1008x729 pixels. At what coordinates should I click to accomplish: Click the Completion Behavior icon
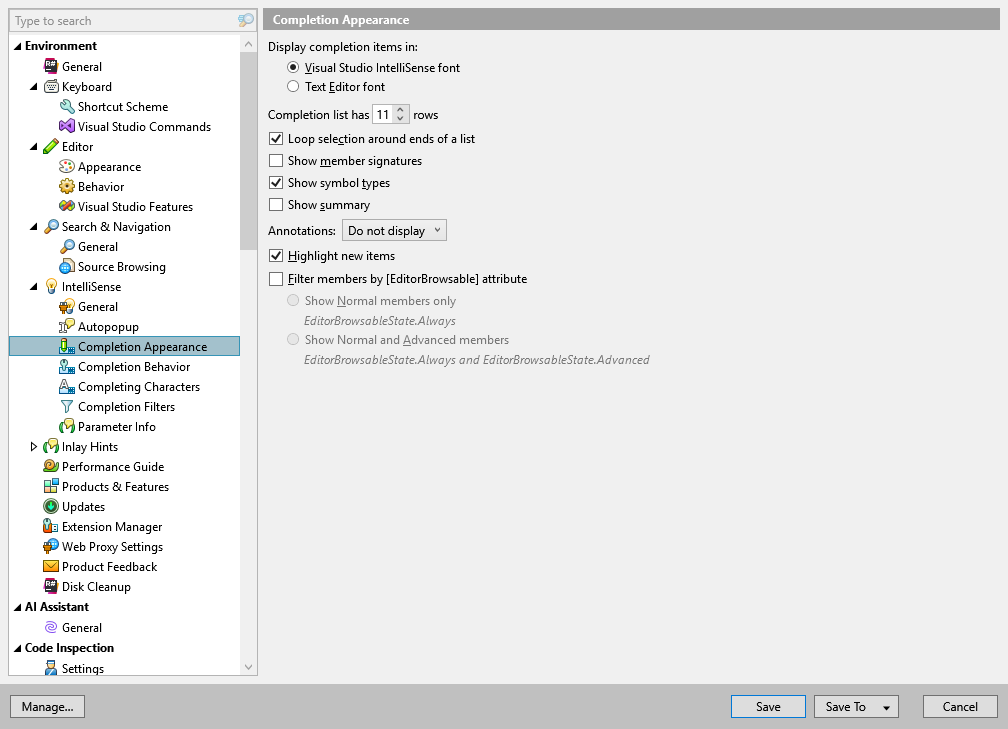67,366
